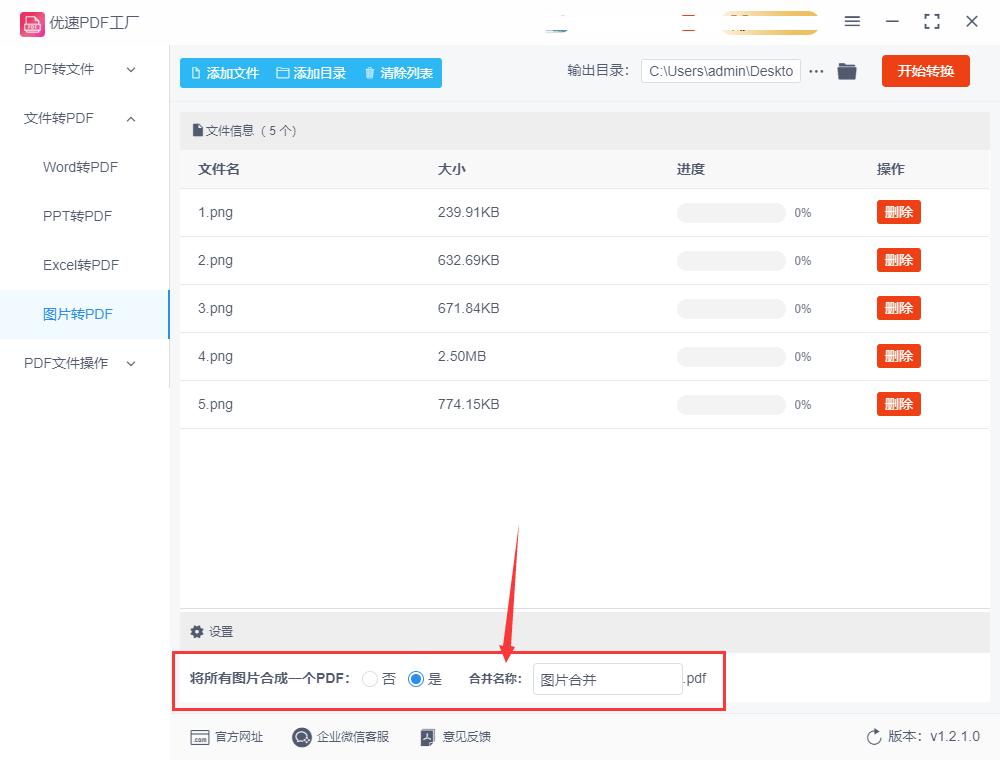This screenshot has height=760, width=1000.
Task: Click the 开始转换 conversion button
Action: point(925,71)
